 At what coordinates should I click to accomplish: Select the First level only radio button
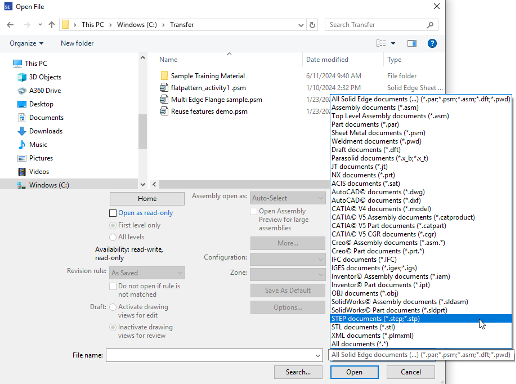point(113,225)
